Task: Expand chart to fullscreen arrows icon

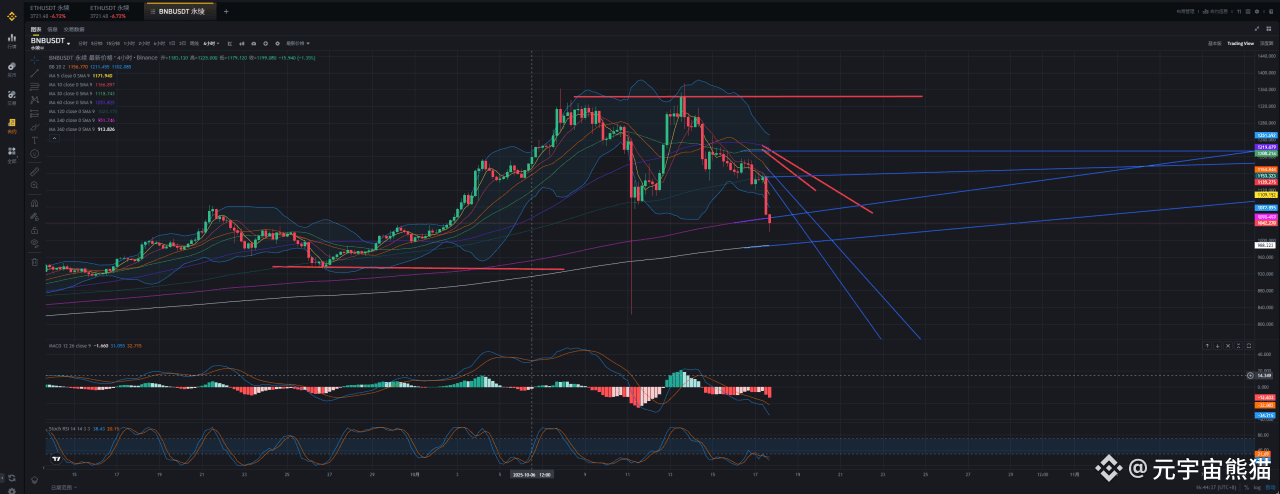Action: tap(1257, 29)
